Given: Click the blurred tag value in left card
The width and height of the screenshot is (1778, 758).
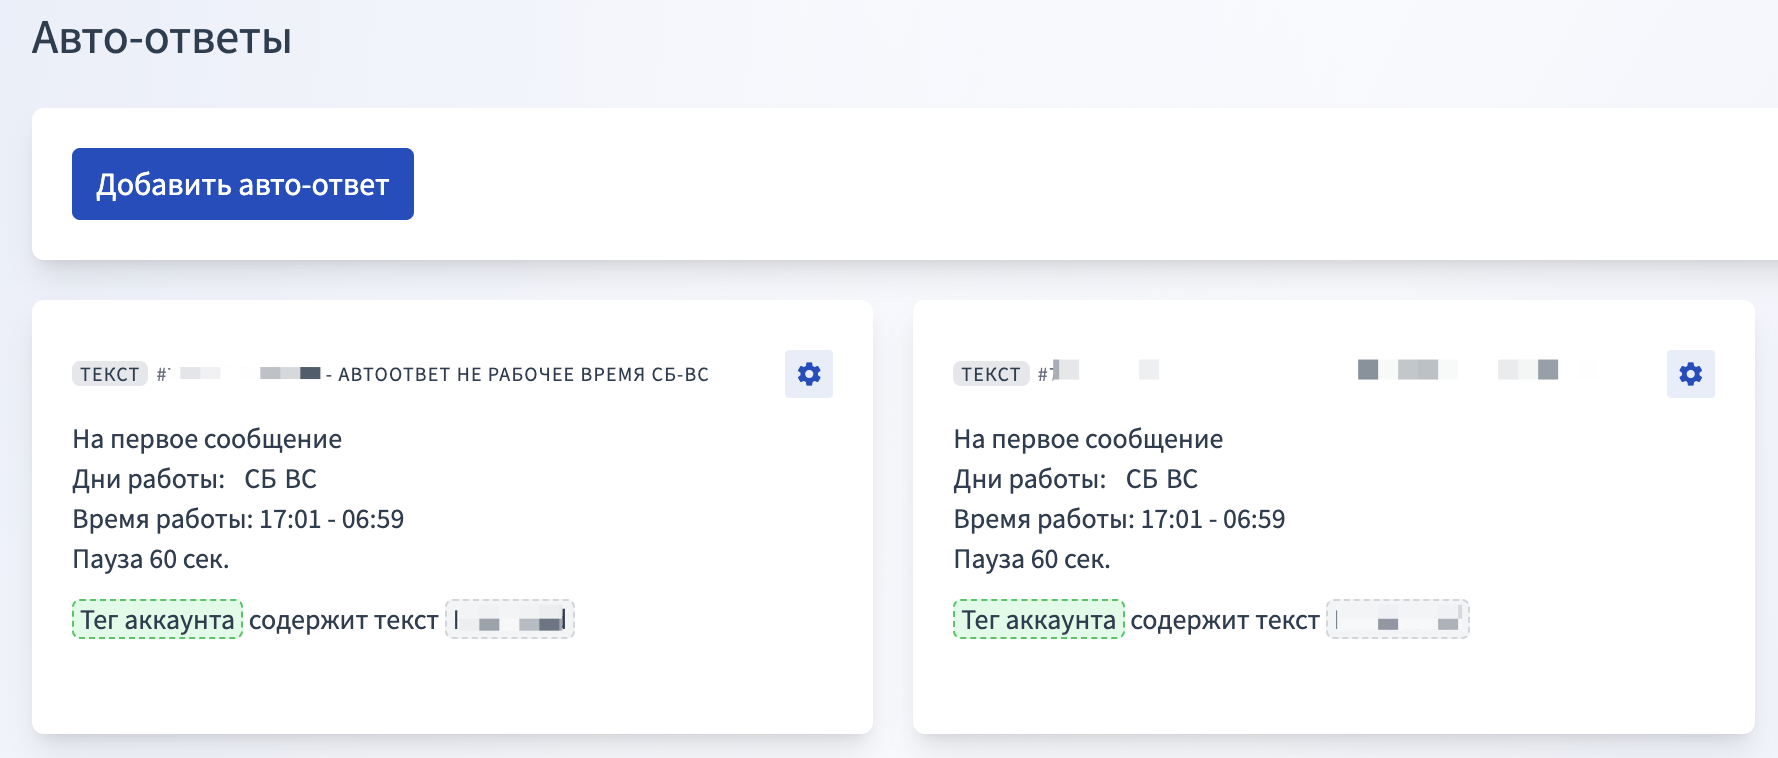Looking at the screenshot, I should click(510, 620).
